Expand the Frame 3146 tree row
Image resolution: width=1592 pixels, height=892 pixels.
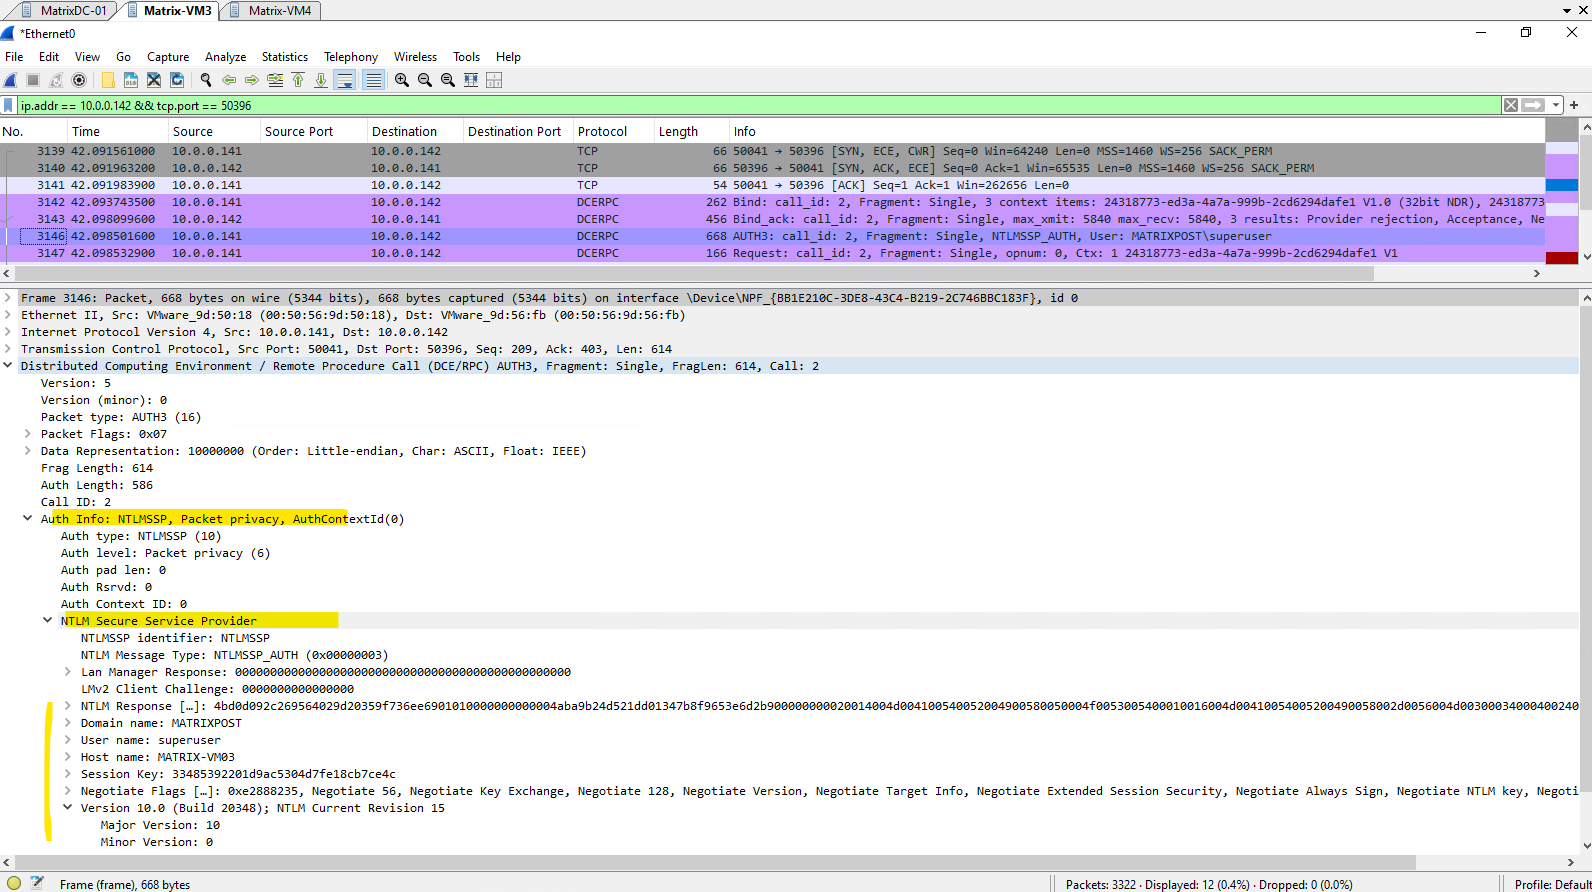pos(8,298)
